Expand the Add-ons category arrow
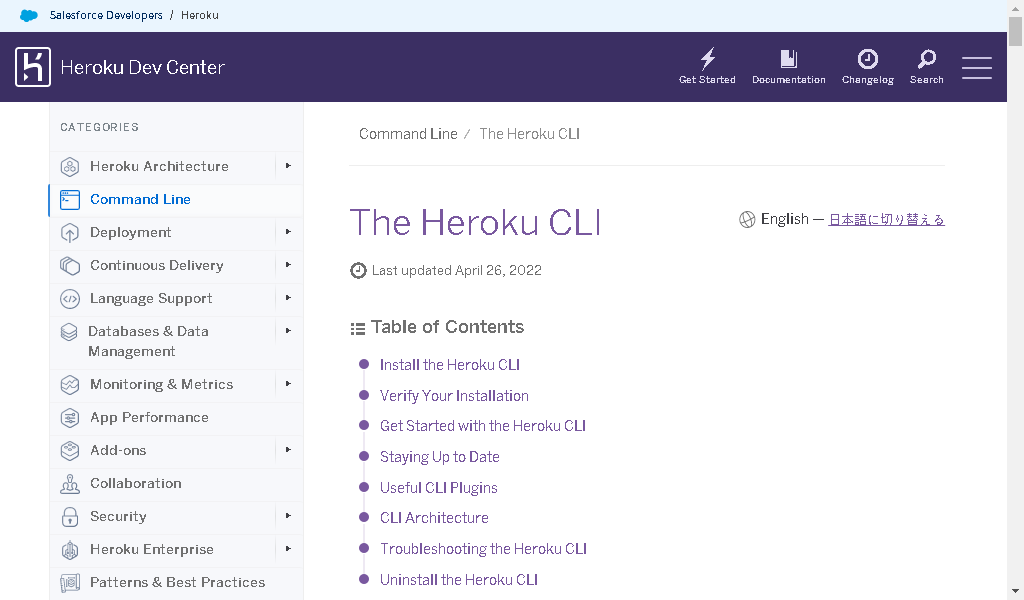The height and width of the screenshot is (600, 1024). [288, 449]
